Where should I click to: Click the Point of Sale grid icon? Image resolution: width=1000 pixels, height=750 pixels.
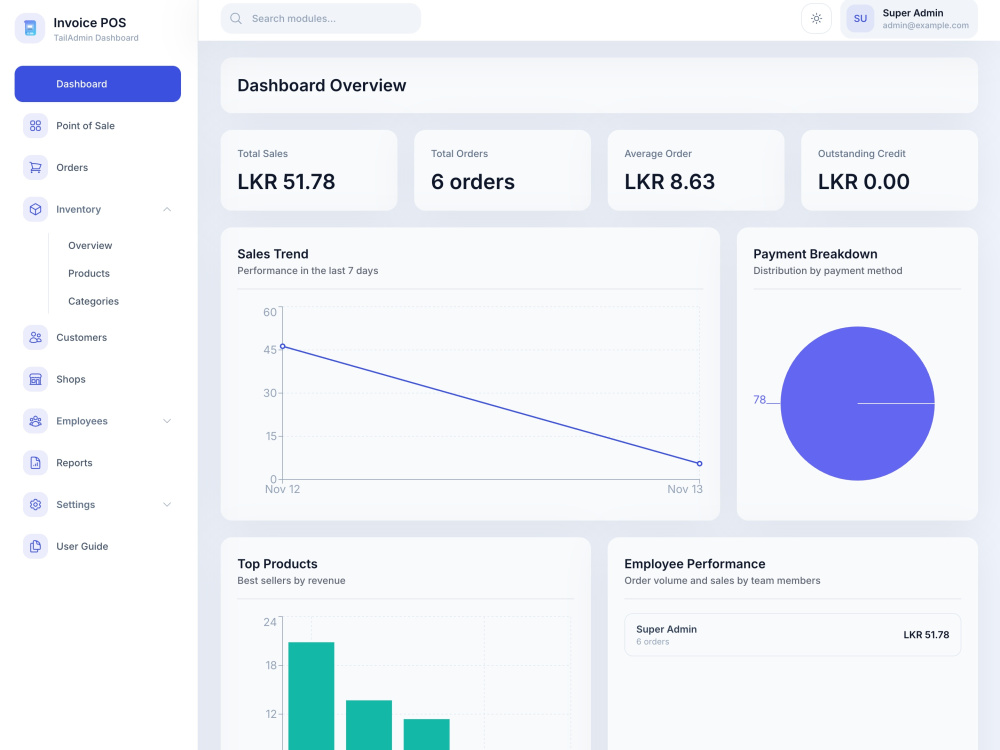tap(36, 126)
